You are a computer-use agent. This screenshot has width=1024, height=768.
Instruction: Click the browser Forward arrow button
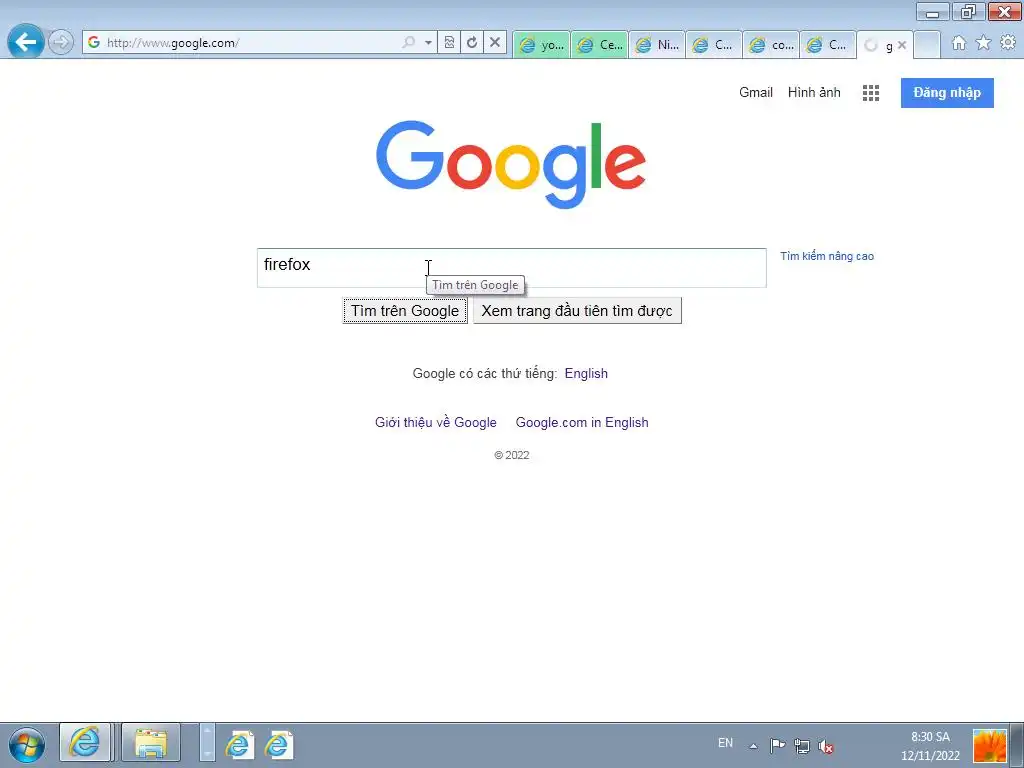click(x=61, y=42)
